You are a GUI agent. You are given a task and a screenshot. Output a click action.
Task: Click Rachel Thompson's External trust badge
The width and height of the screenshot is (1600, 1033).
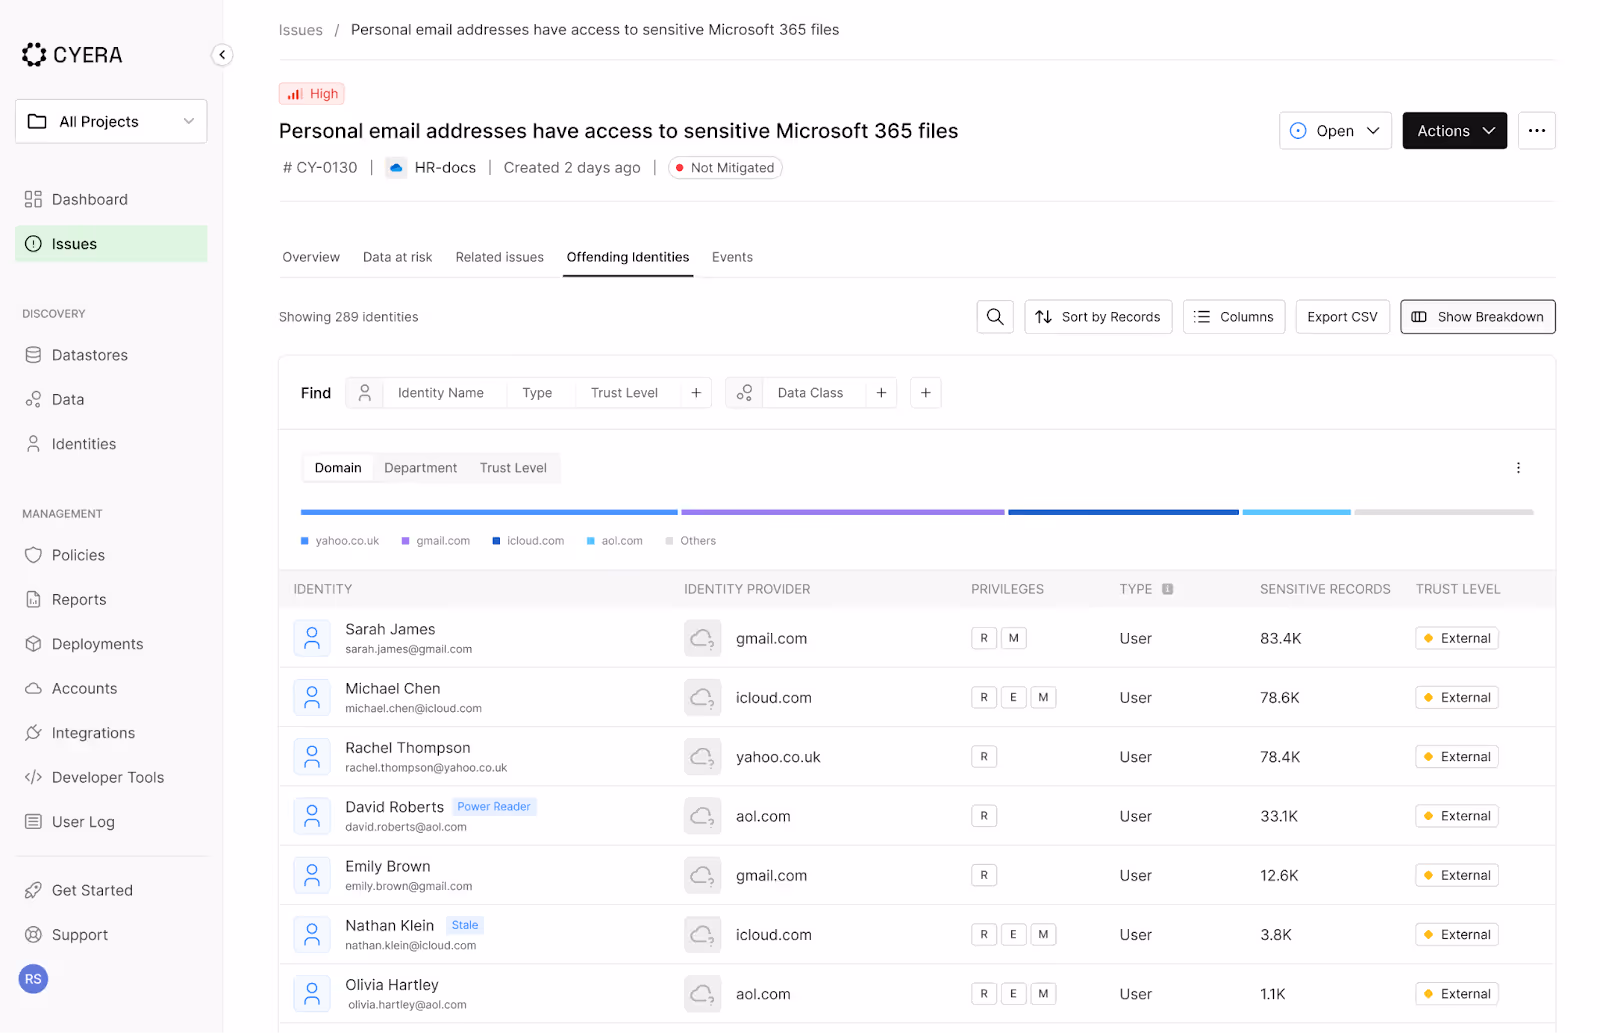click(x=1457, y=757)
